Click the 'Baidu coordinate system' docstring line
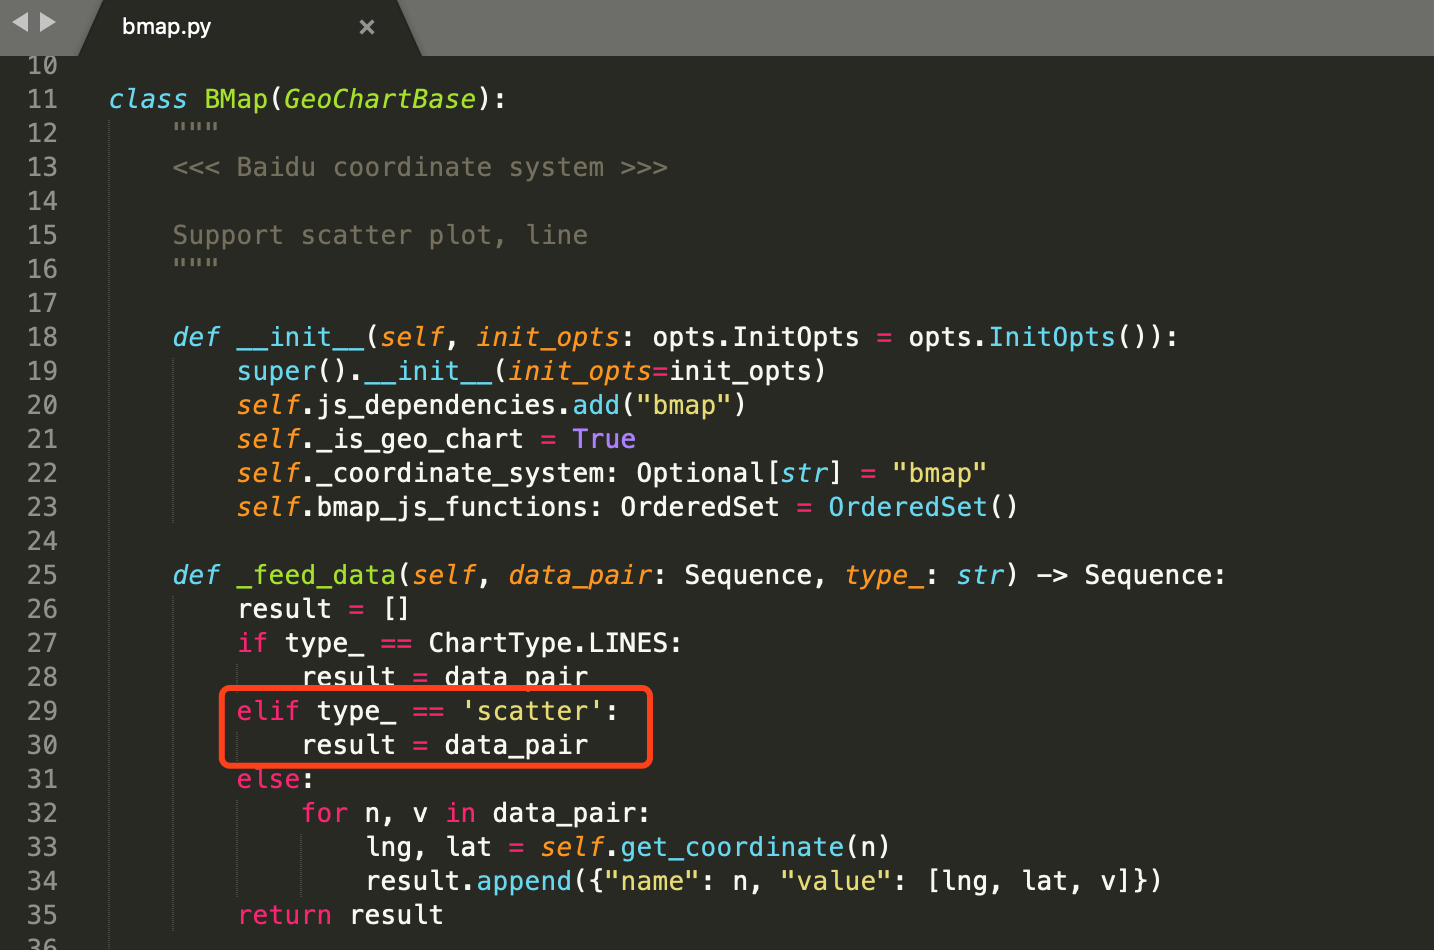This screenshot has height=950, width=1434. pos(420,167)
